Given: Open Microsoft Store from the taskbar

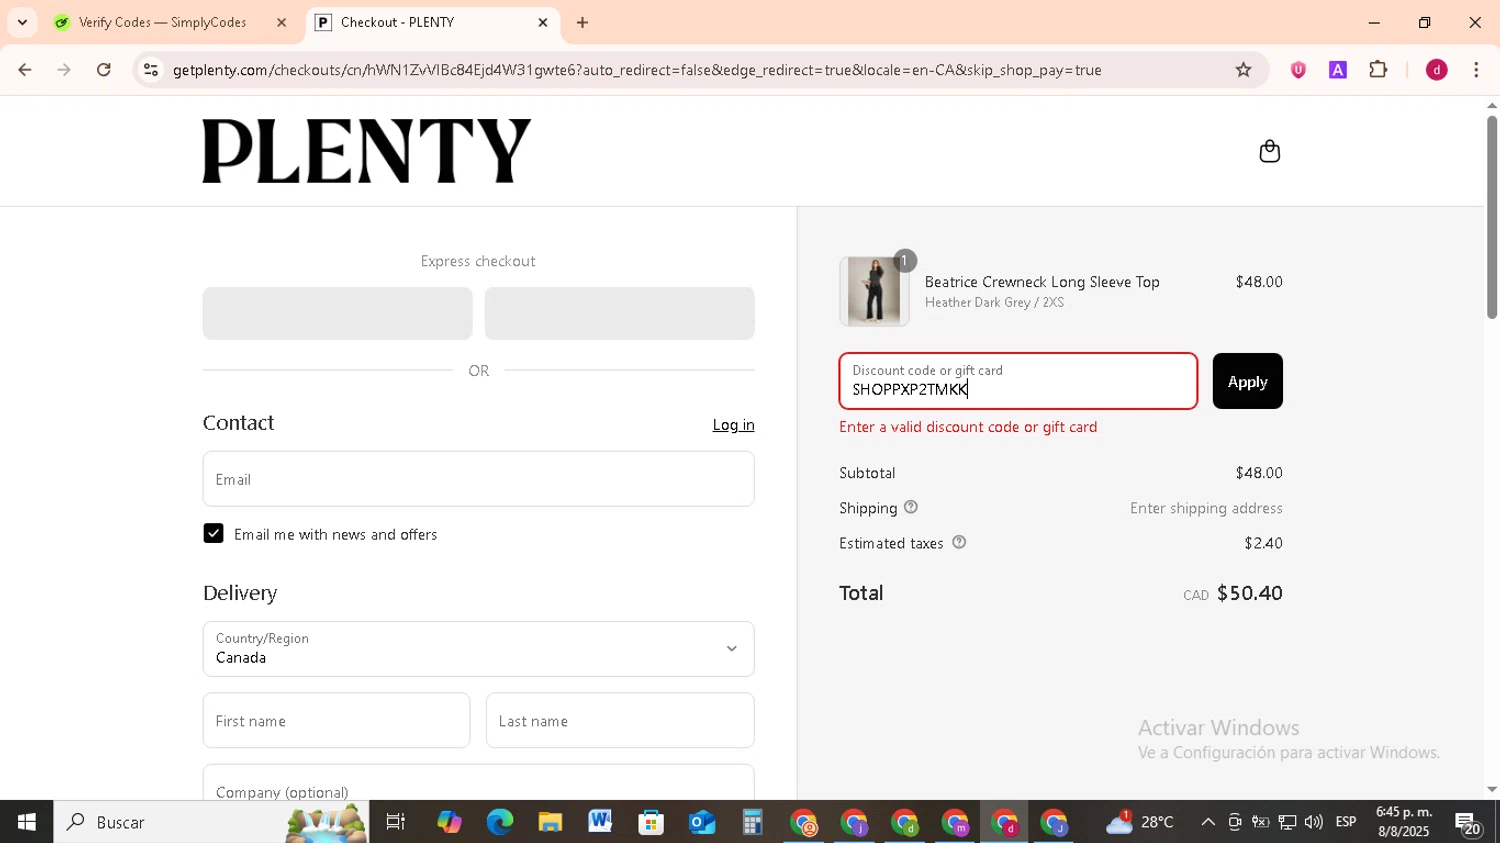Looking at the screenshot, I should [651, 822].
